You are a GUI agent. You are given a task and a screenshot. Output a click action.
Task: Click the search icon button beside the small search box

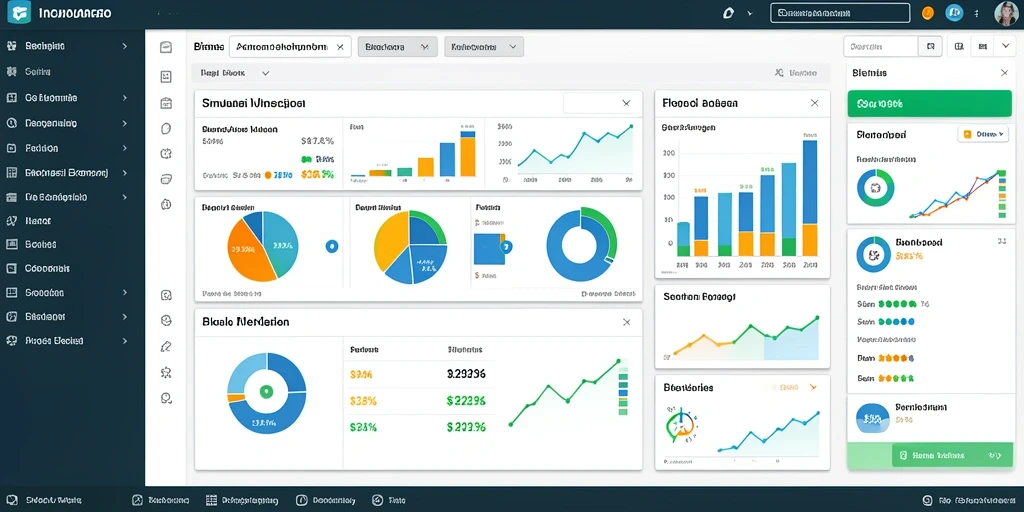pos(931,46)
